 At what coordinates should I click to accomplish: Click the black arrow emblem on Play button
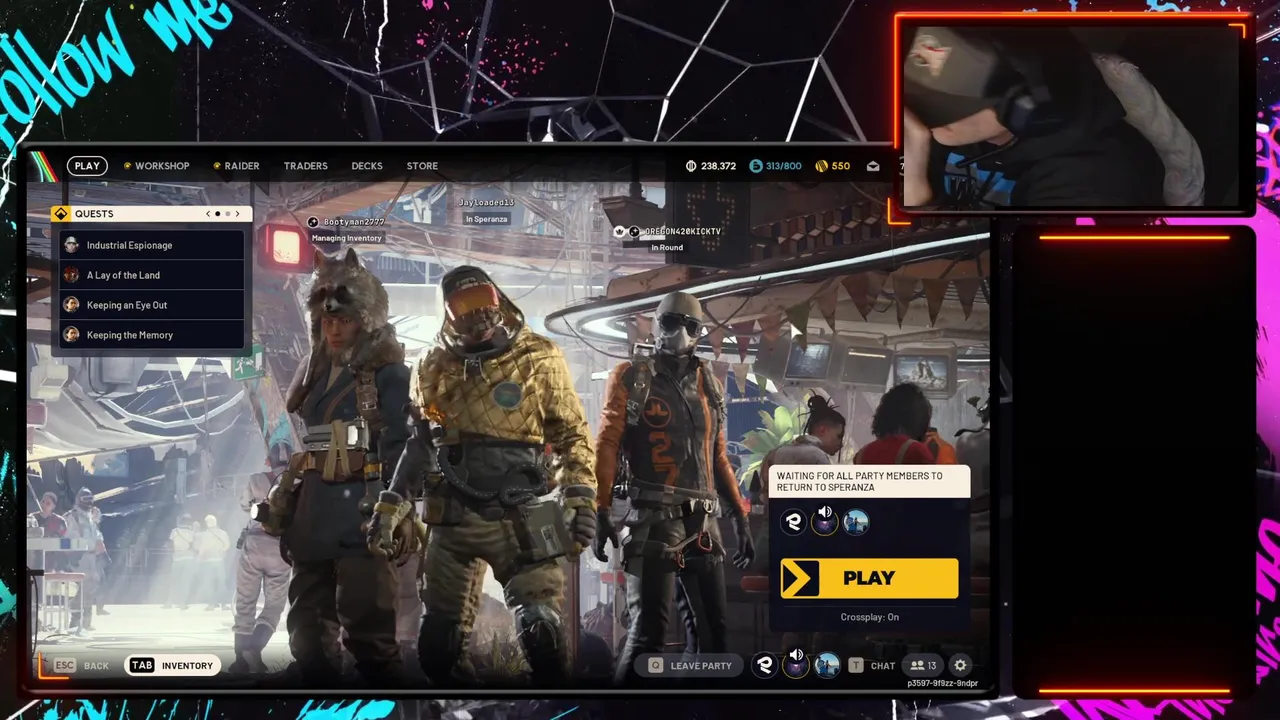tap(800, 578)
